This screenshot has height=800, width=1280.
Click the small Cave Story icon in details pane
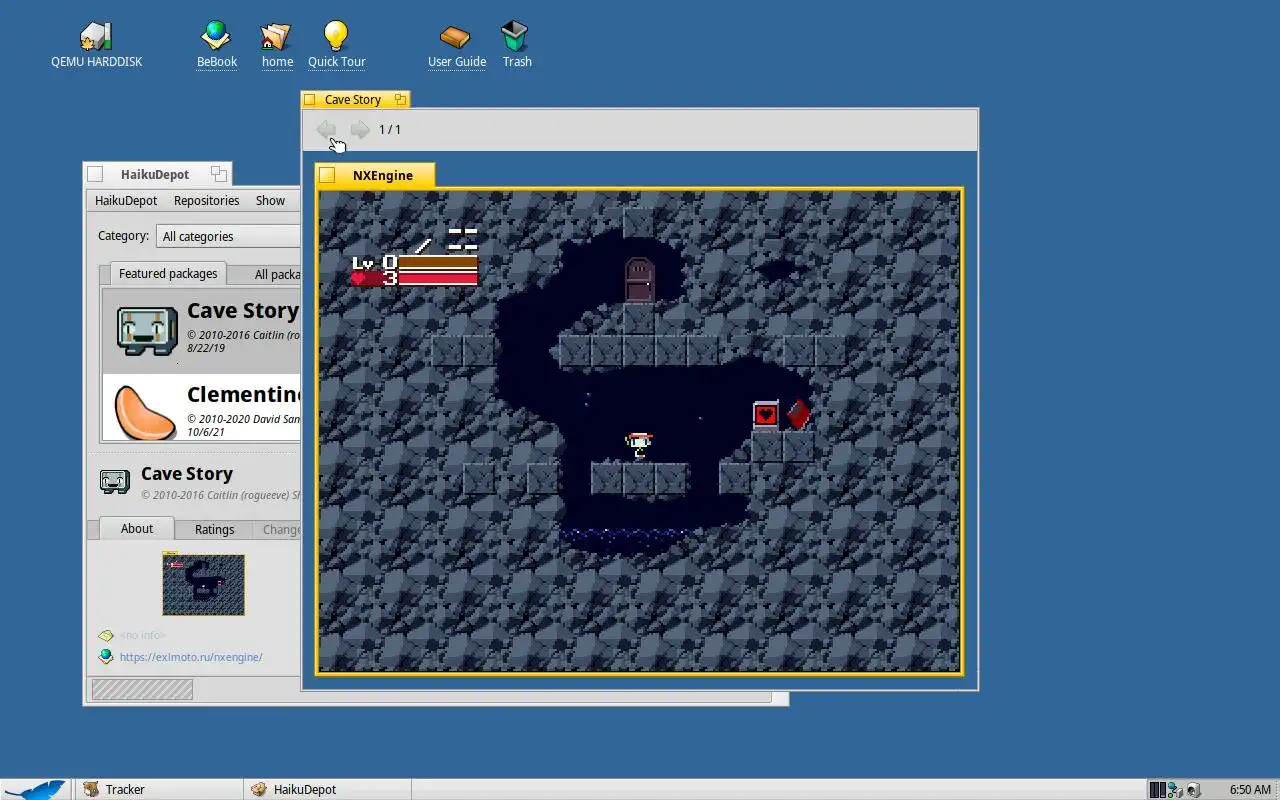(115, 482)
